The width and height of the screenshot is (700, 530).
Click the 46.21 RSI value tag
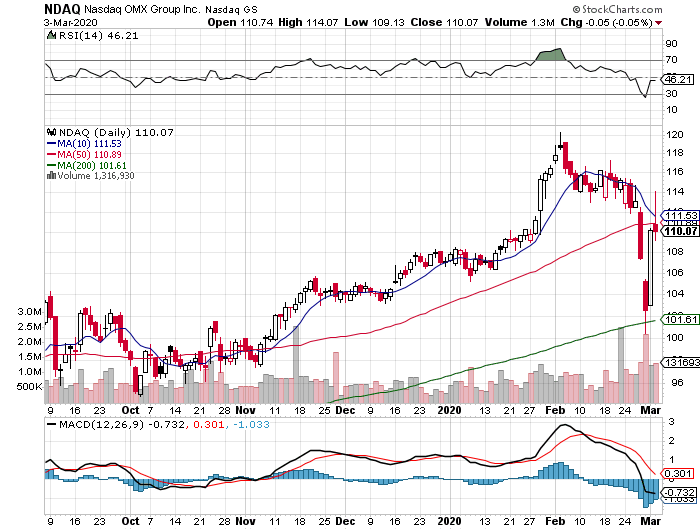click(x=678, y=78)
